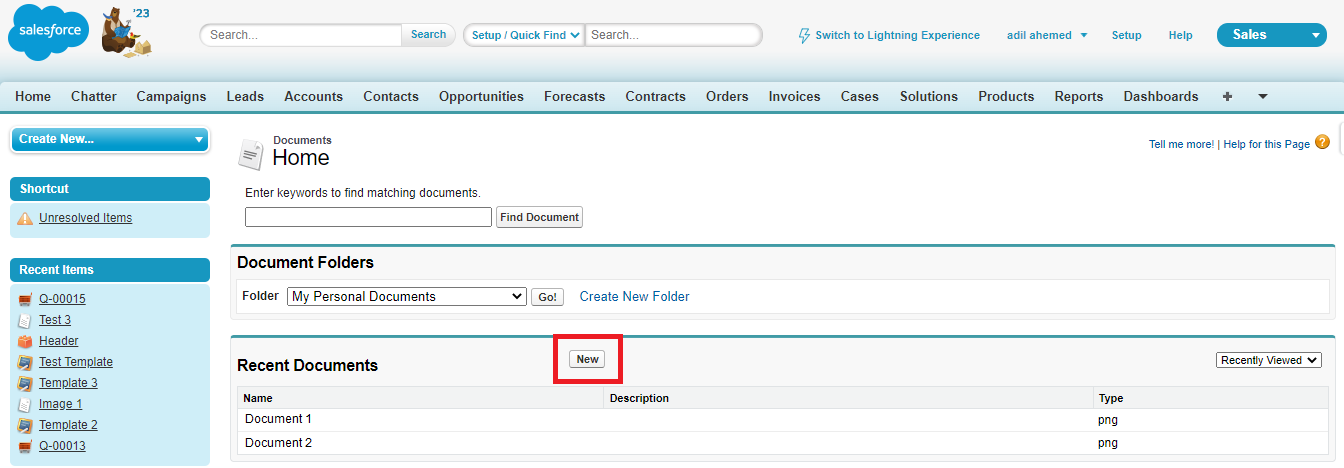Viewport: 1344px width, 468px height.
Task: Click the Tell me more! link
Action: point(1181,144)
